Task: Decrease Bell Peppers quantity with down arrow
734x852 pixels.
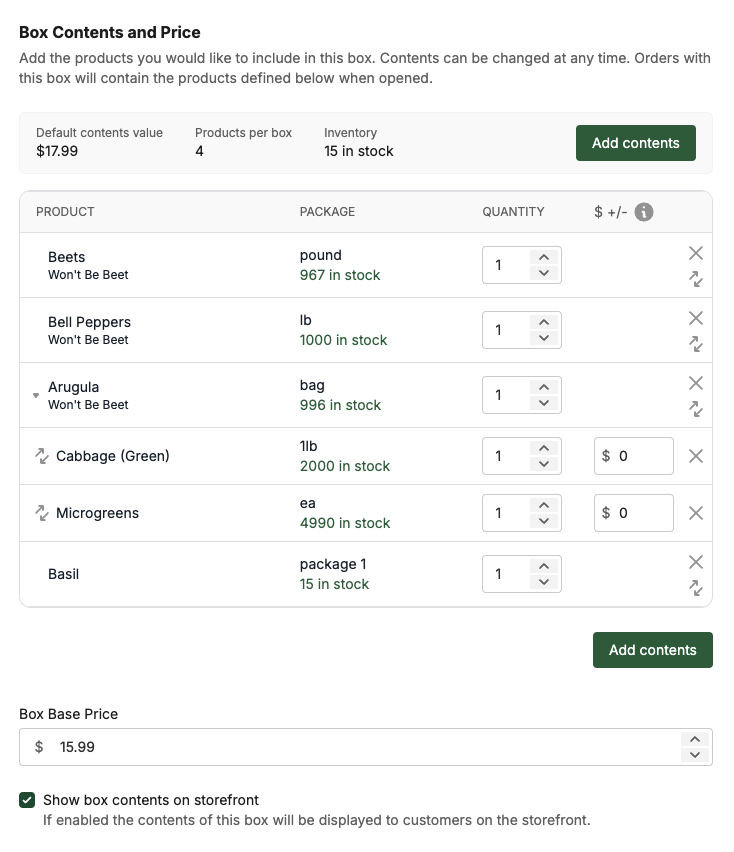Action: coord(544,338)
